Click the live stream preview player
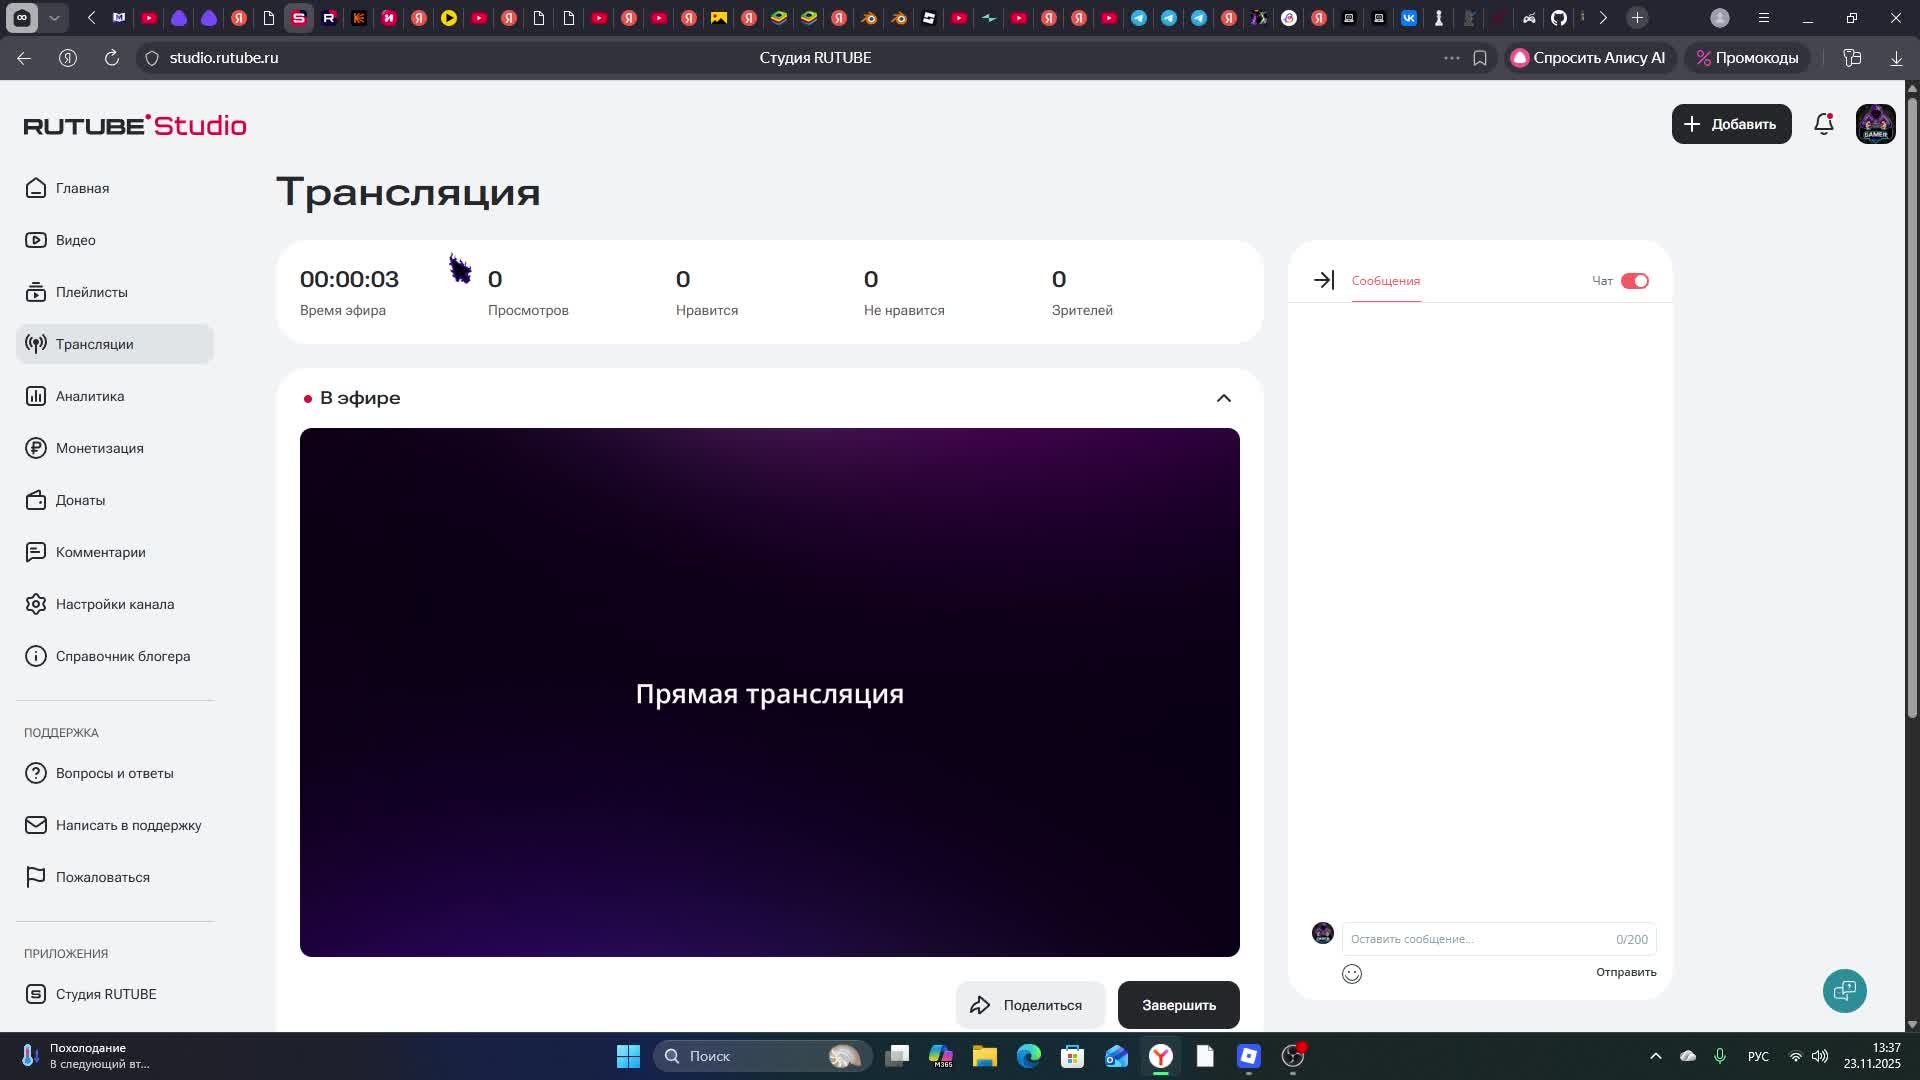This screenshot has height=1080, width=1920. click(769, 692)
